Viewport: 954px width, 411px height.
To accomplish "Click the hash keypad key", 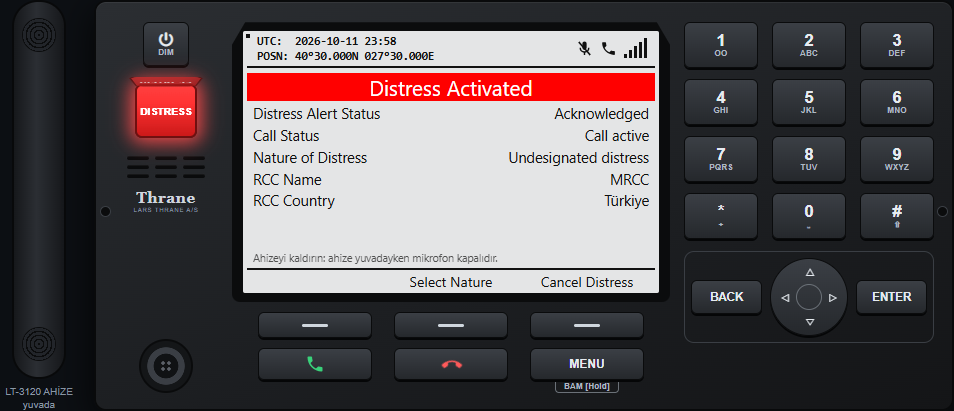I will (897, 216).
